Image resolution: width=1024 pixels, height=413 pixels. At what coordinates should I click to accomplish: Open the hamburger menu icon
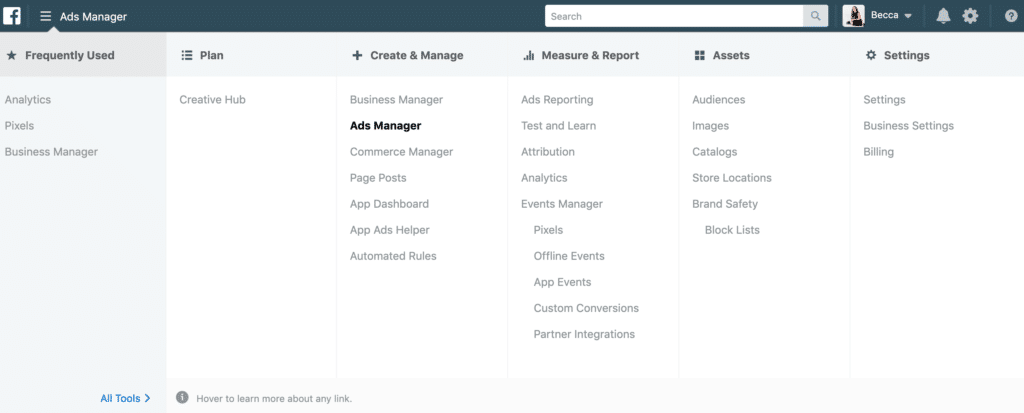pos(46,16)
